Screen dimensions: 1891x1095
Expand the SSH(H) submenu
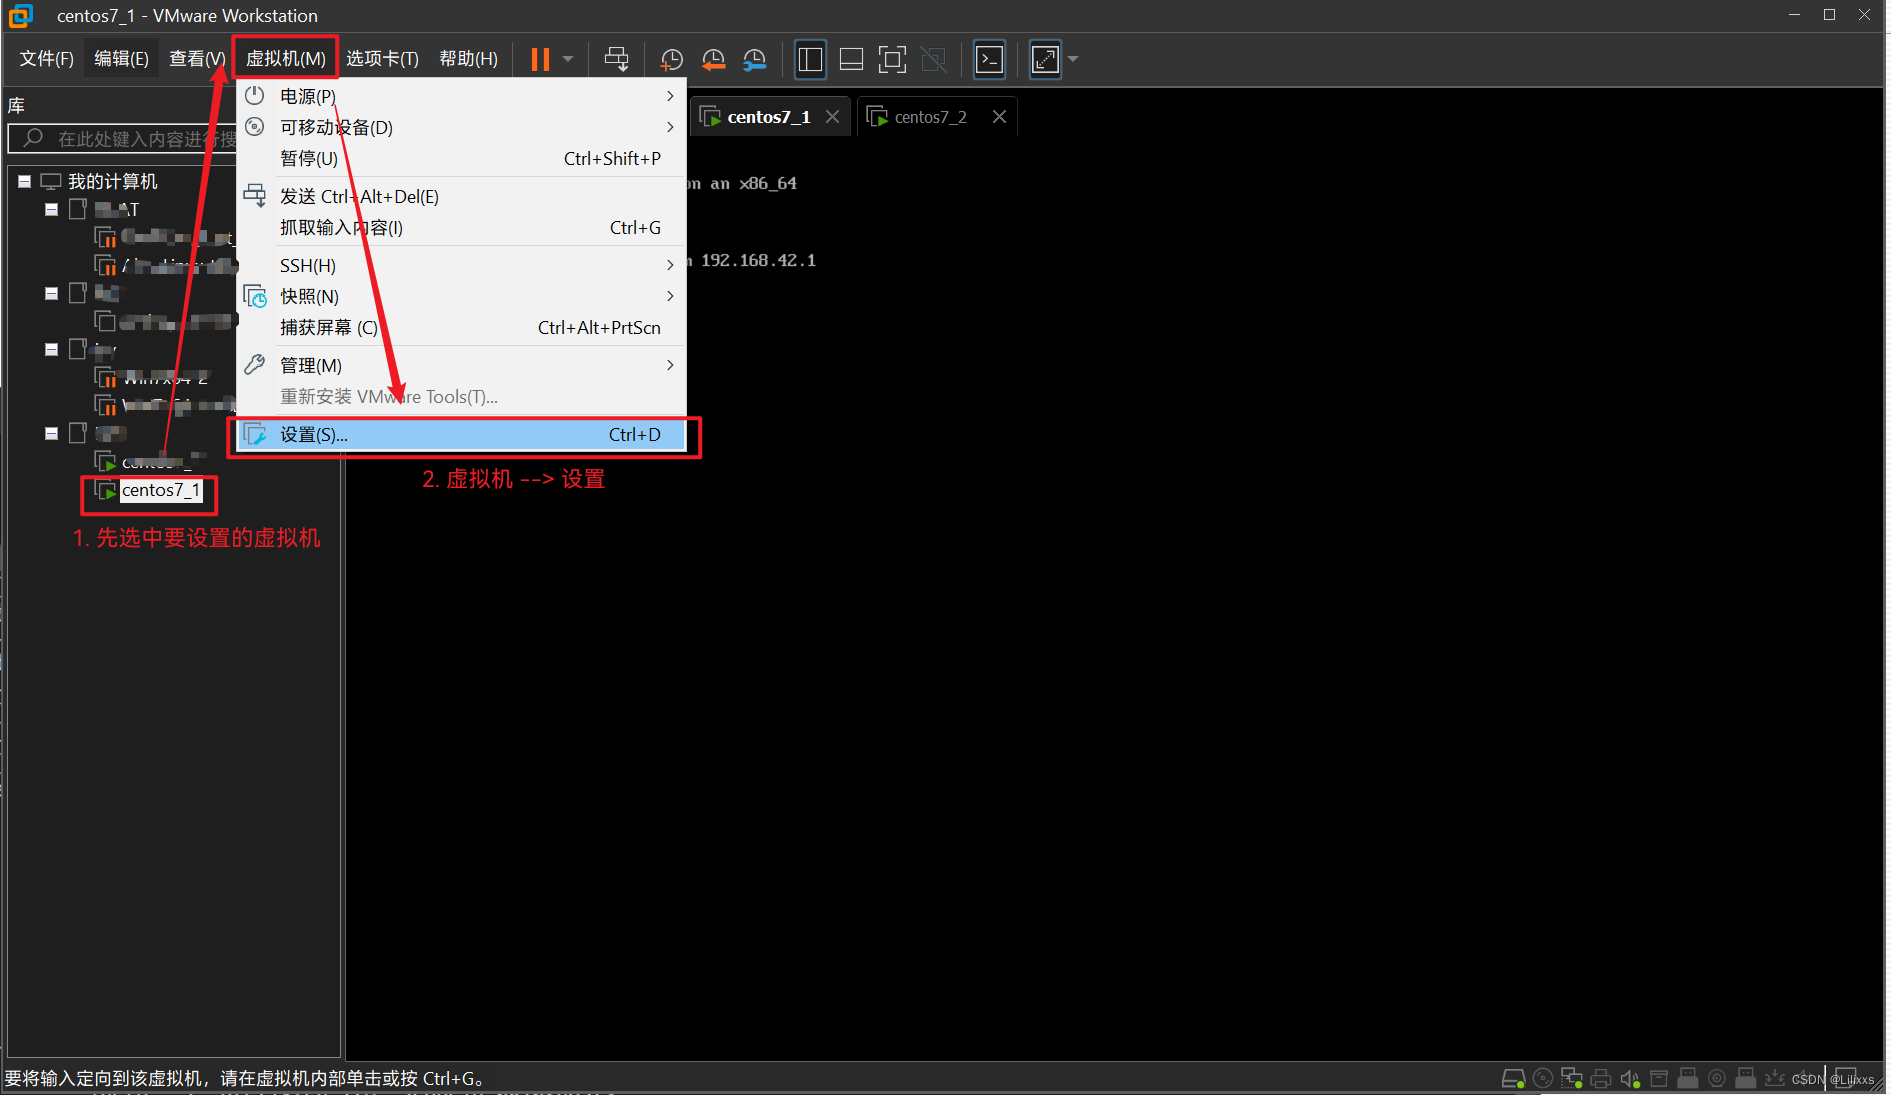tap(461, 265)
